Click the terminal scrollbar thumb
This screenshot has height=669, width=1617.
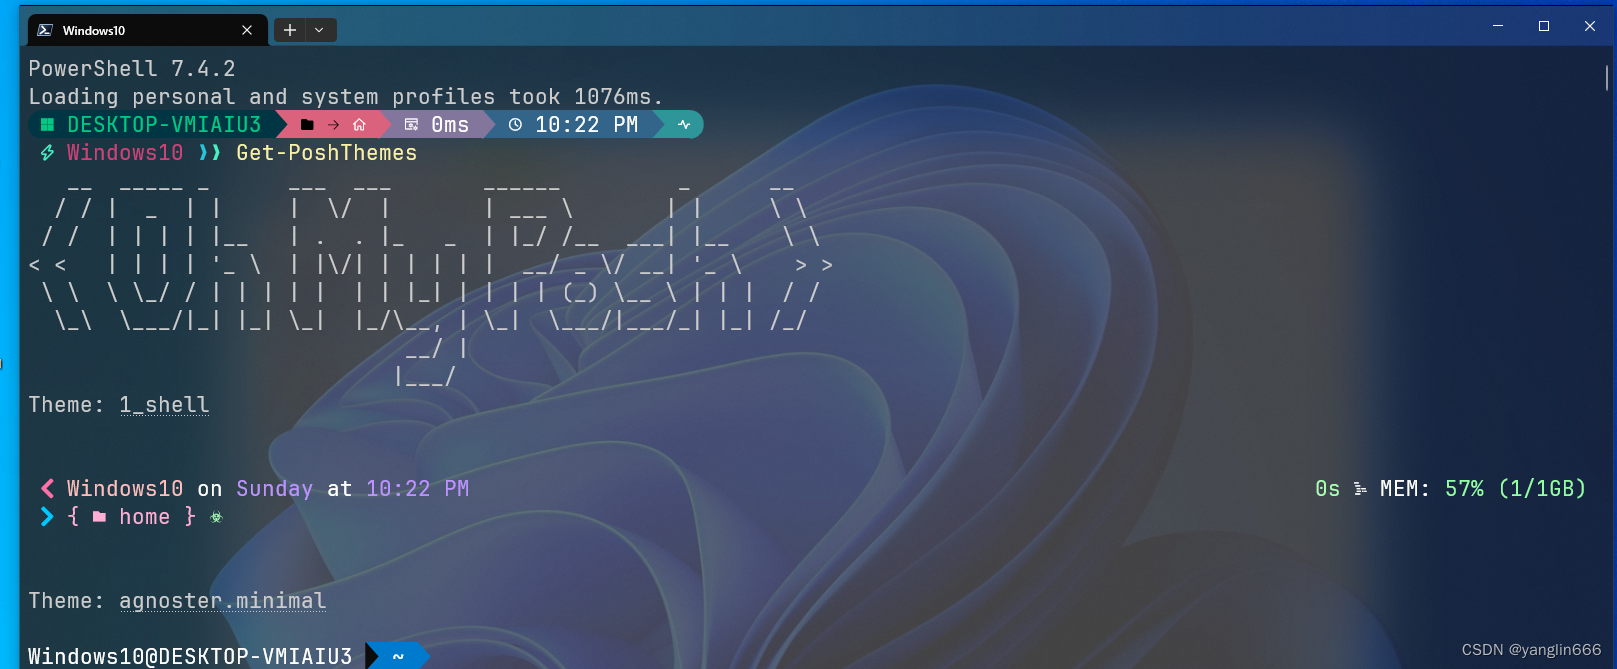[x=1607, y=78]
